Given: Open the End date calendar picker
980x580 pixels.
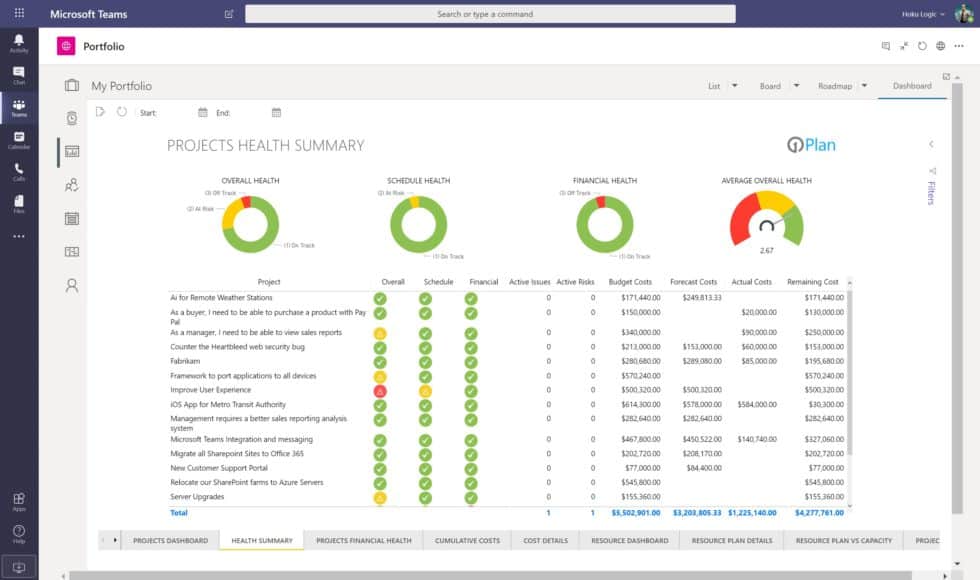Looking at the screenshot, I should 276,112.
